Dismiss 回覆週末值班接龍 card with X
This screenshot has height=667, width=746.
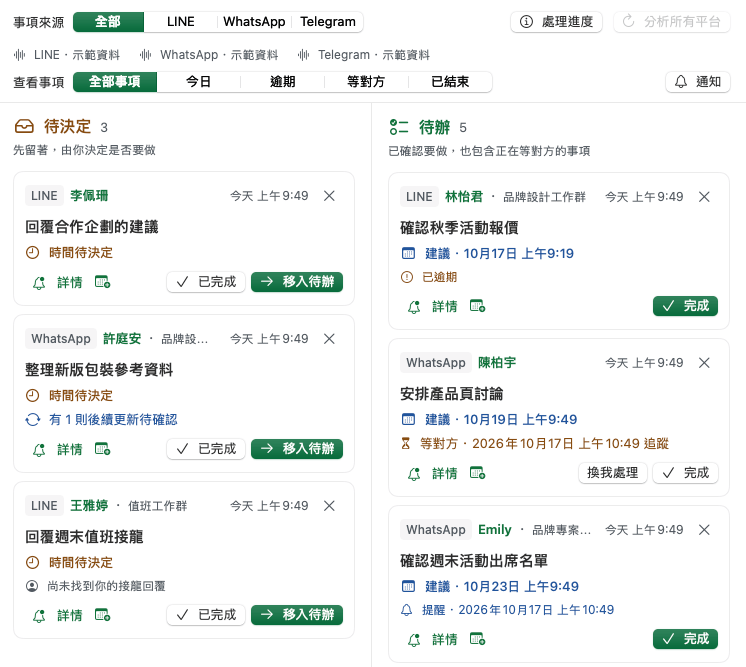(329, 506)
